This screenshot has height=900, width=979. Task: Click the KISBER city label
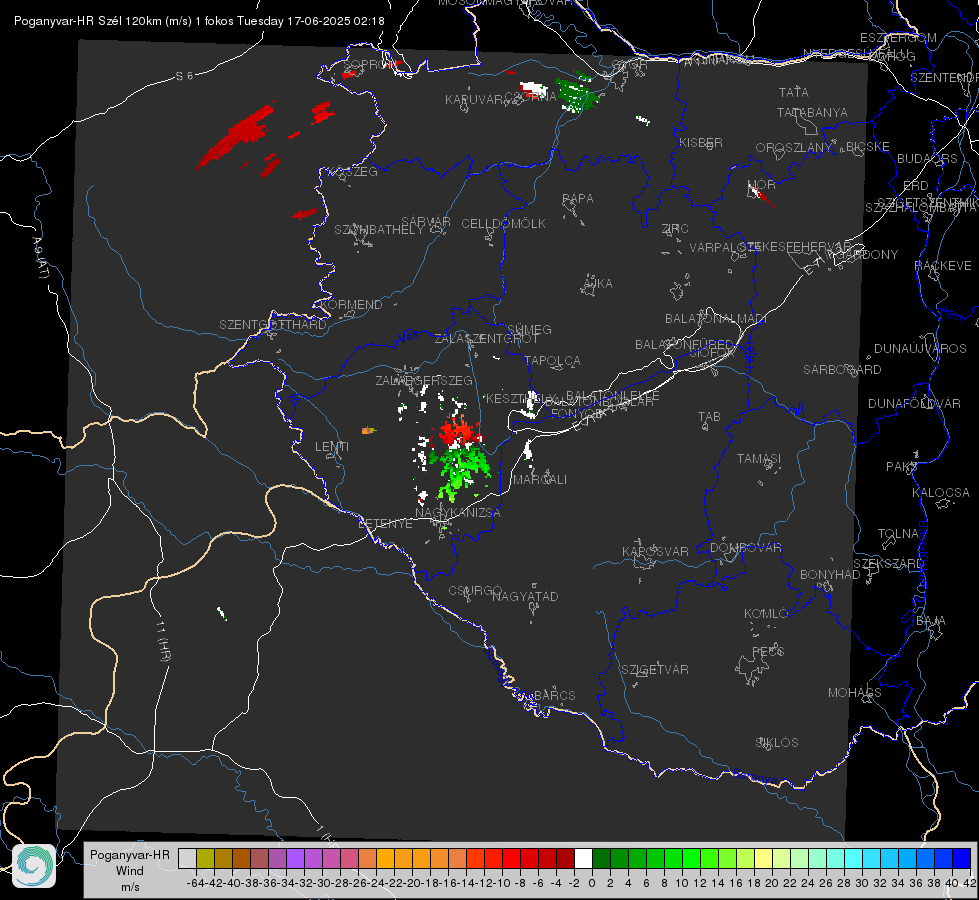point(701,143)
